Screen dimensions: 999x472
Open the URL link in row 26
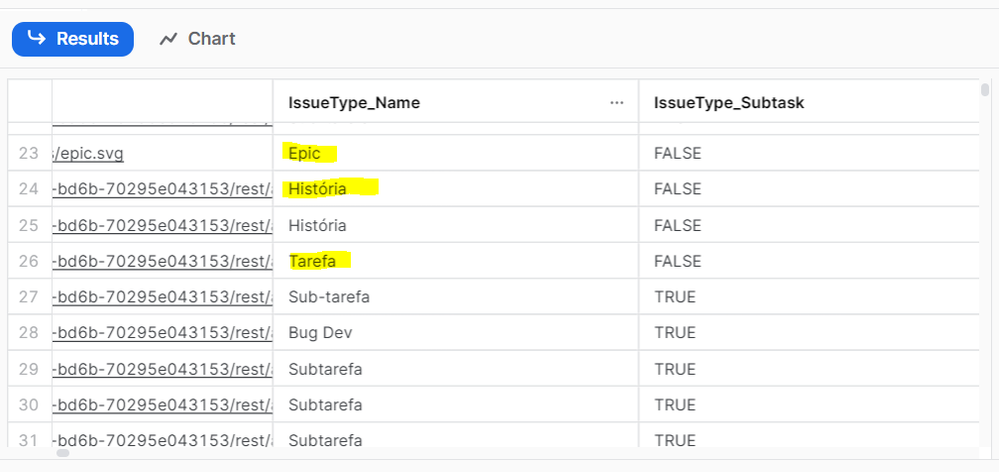click(162, 261)
